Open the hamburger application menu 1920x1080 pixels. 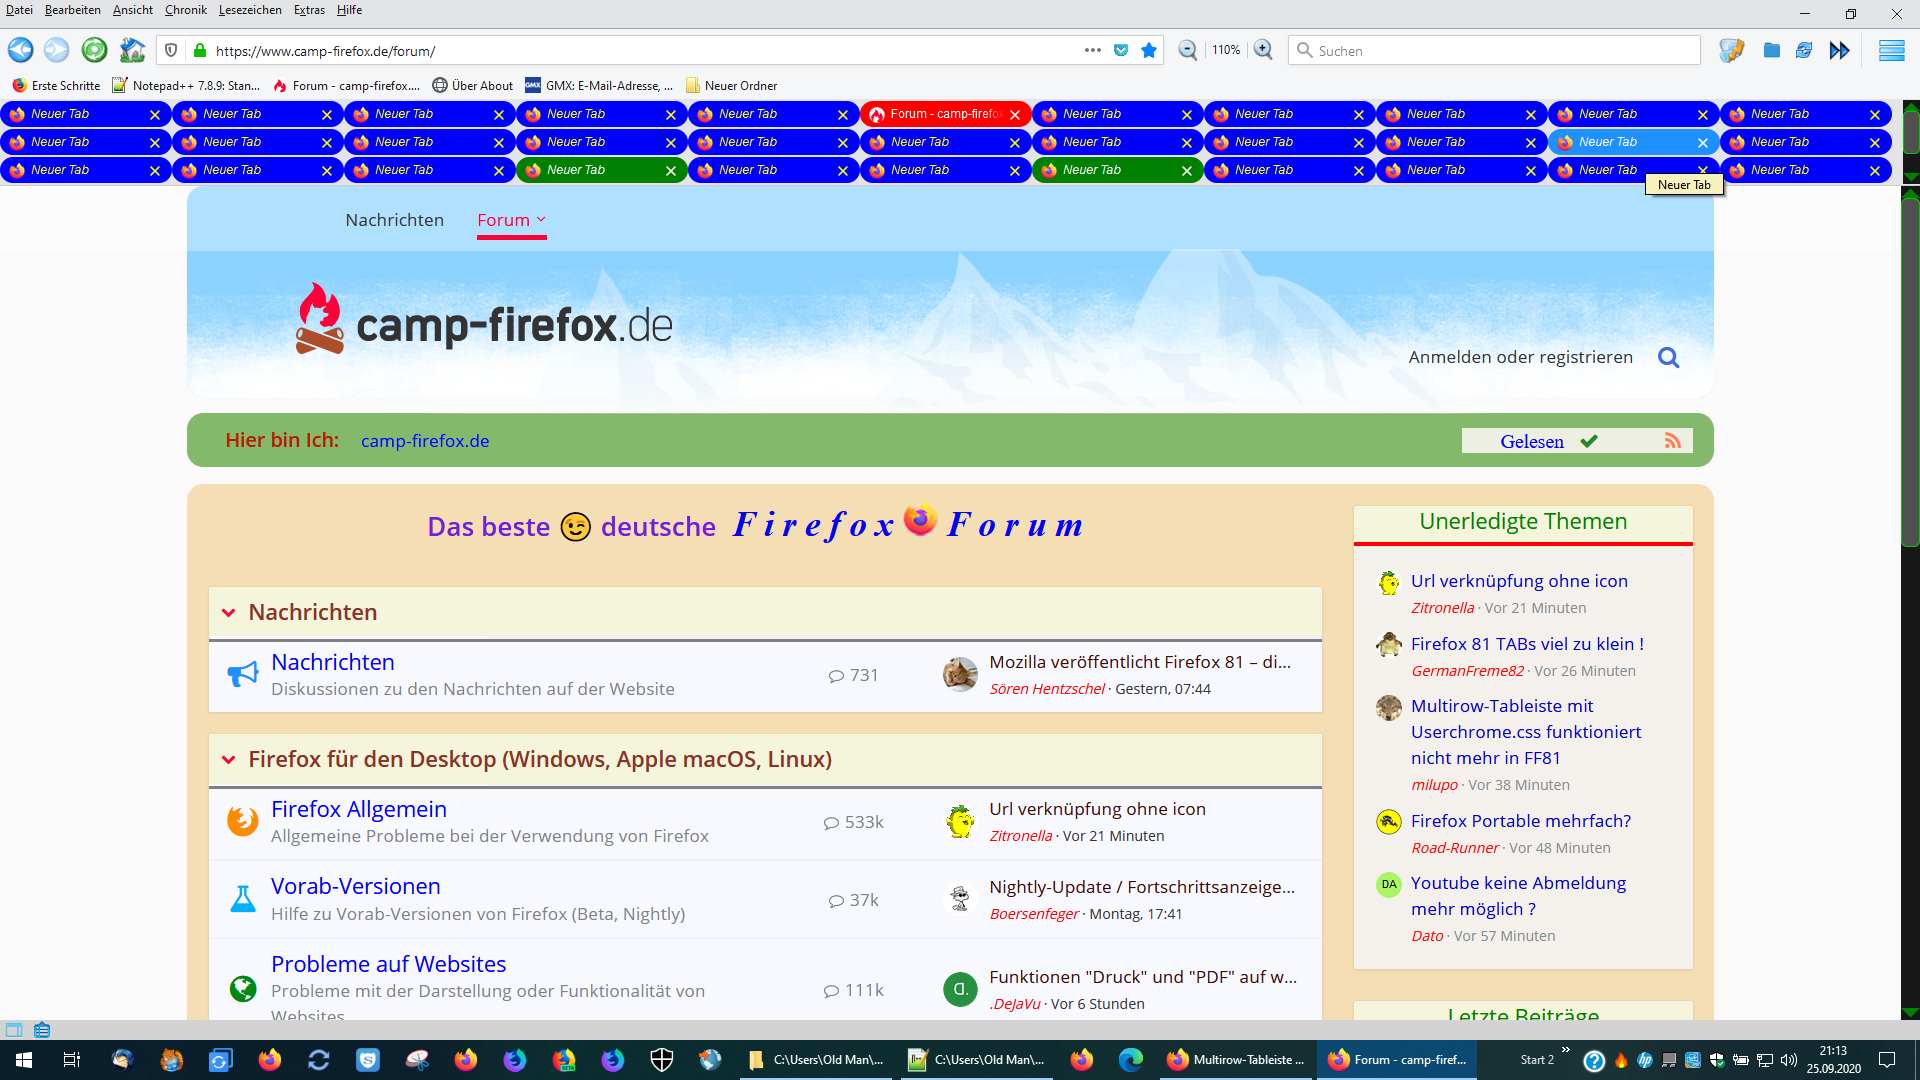(1891, 50)
